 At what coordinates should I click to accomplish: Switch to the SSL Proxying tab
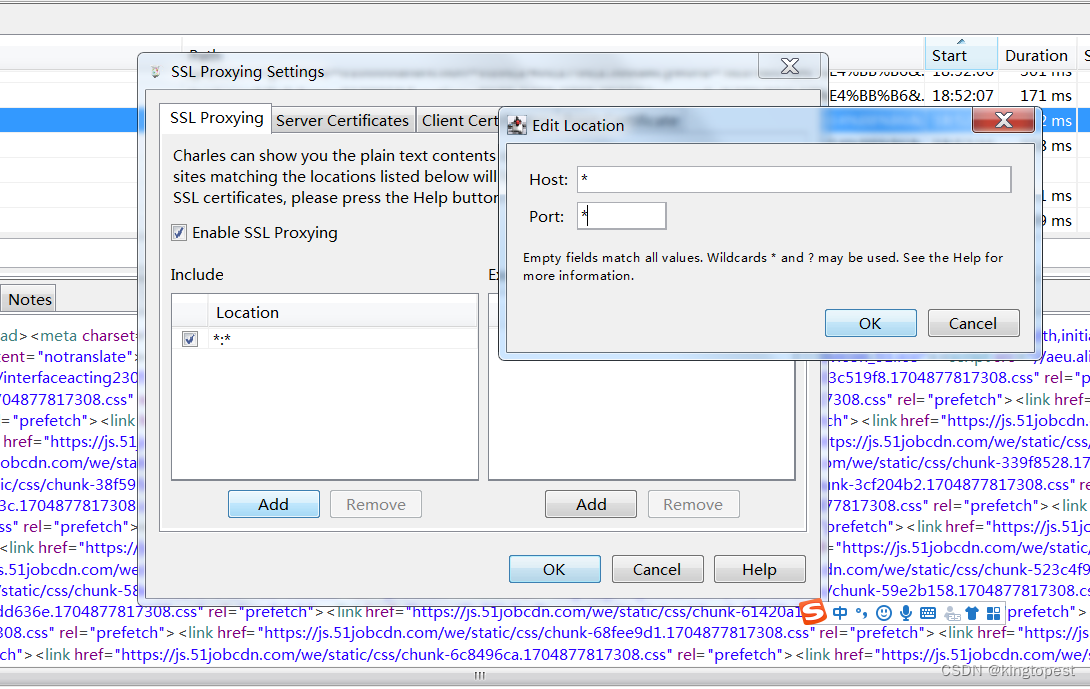(x=216, y=118)
